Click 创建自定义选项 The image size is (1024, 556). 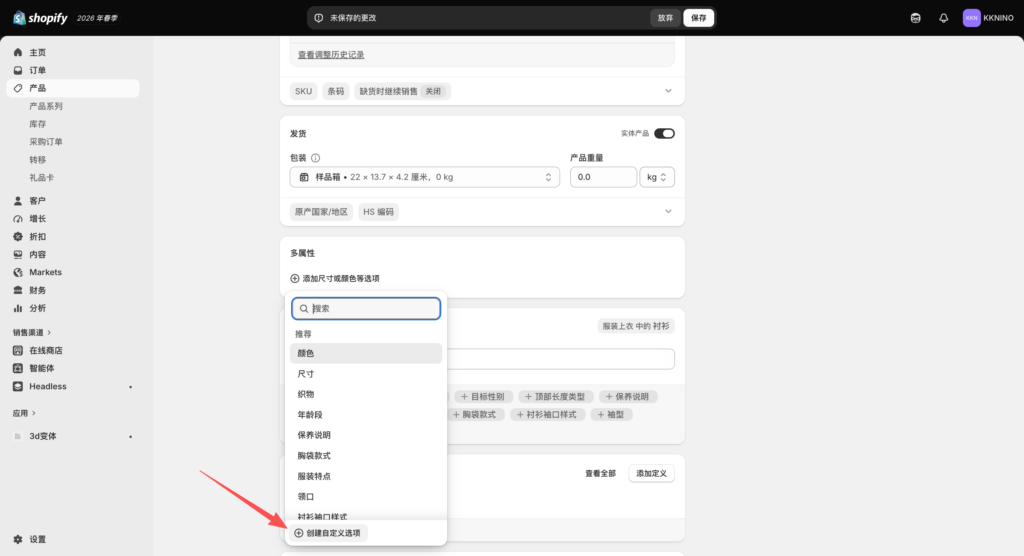point(328,533)
